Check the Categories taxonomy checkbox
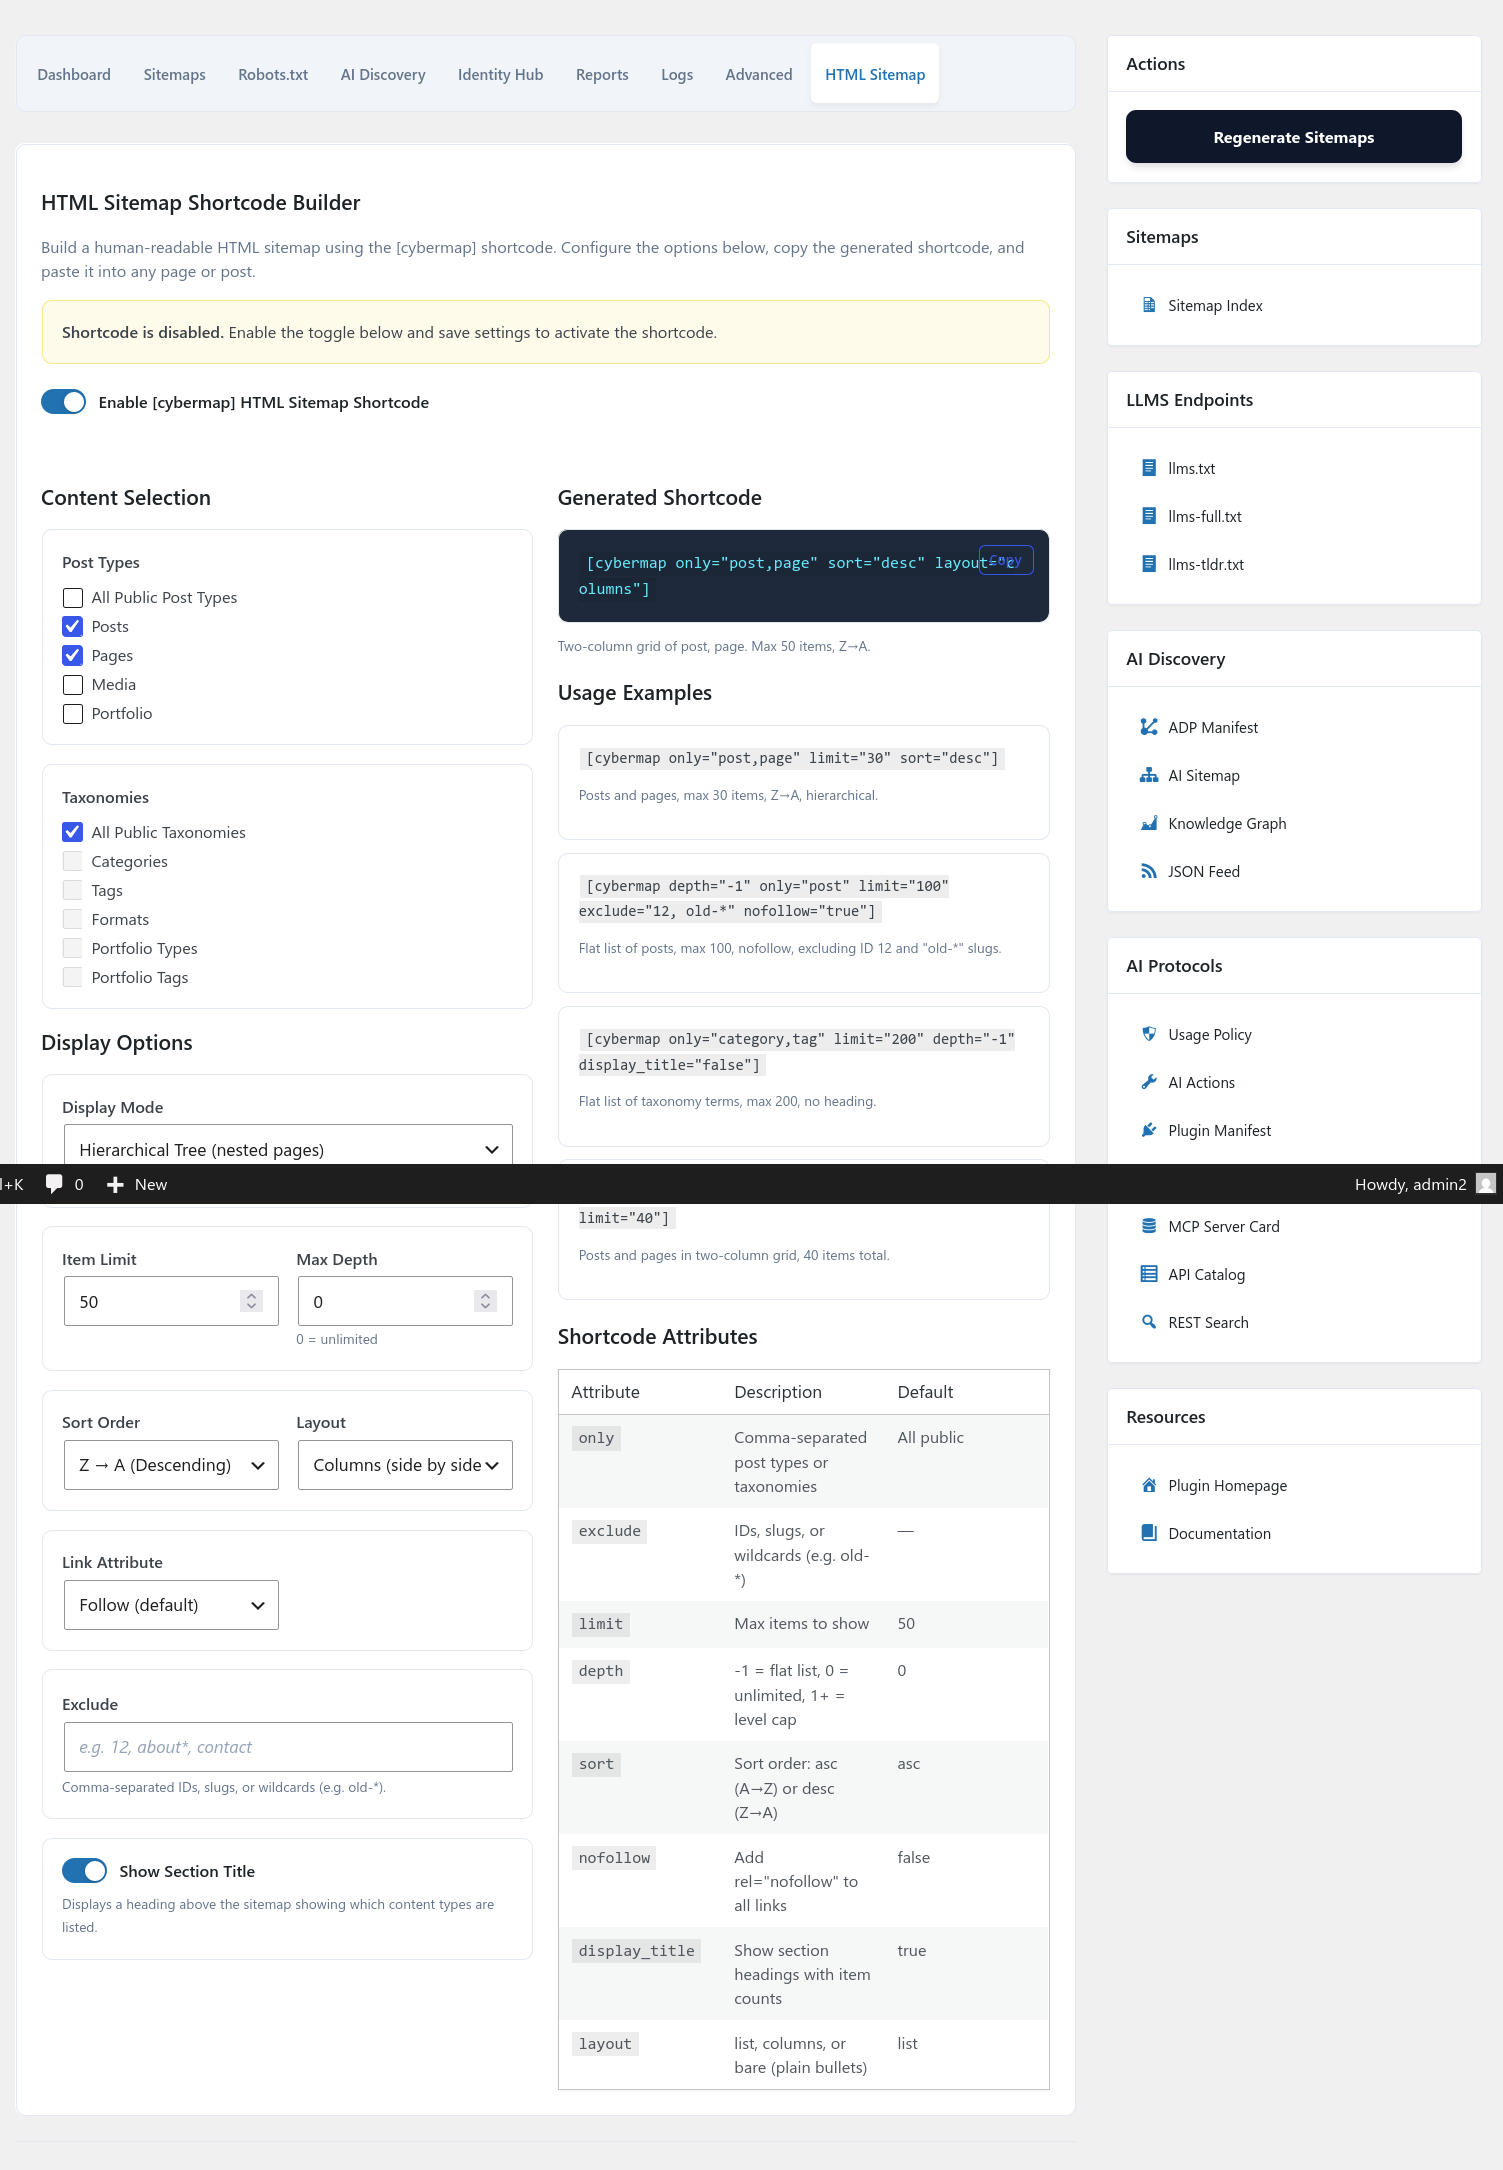1503x2170 pixels. pos(73,861)
